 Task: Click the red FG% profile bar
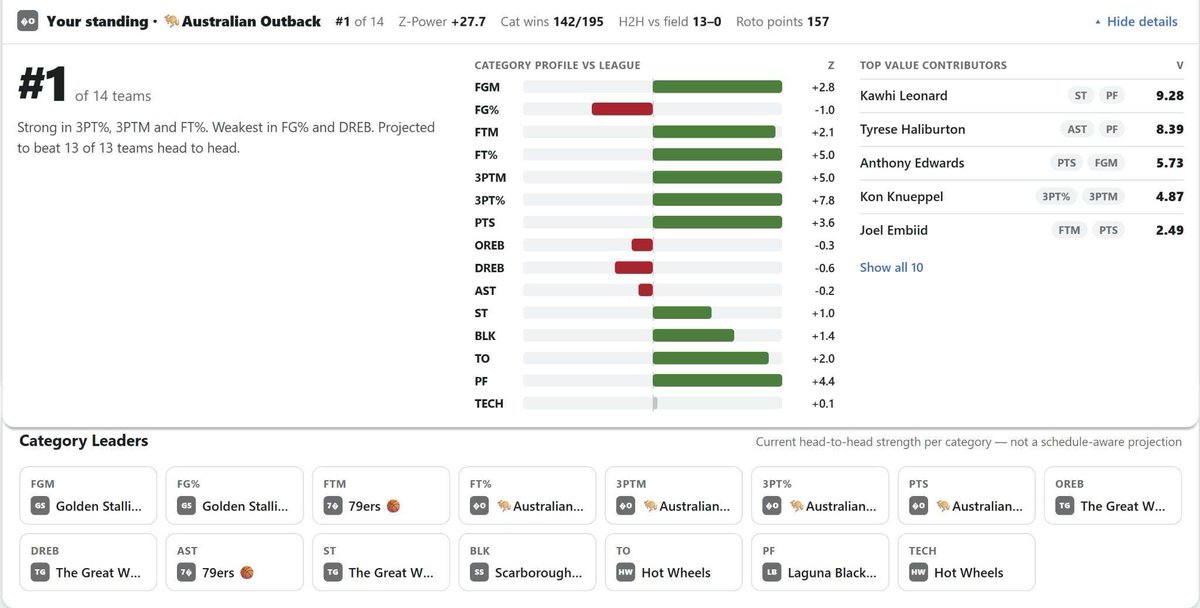[x=622, y=109]
